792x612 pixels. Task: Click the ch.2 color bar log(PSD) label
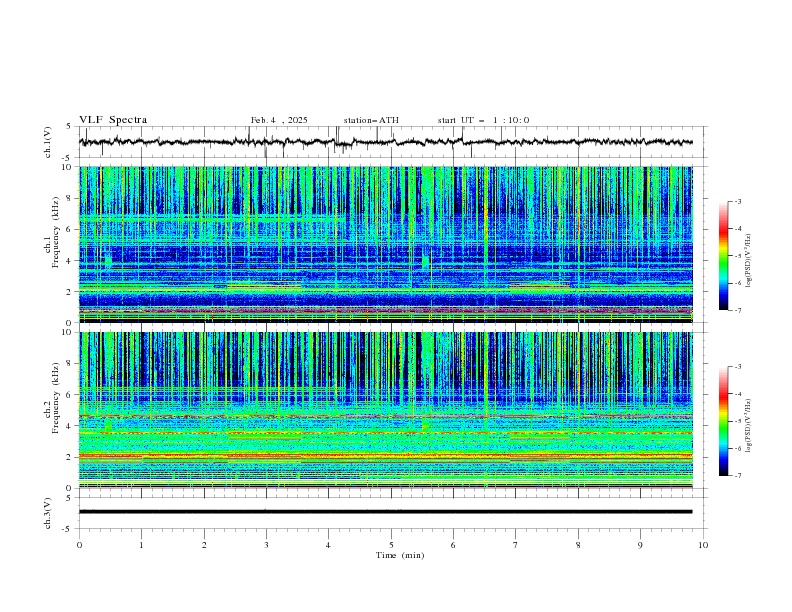749,425
